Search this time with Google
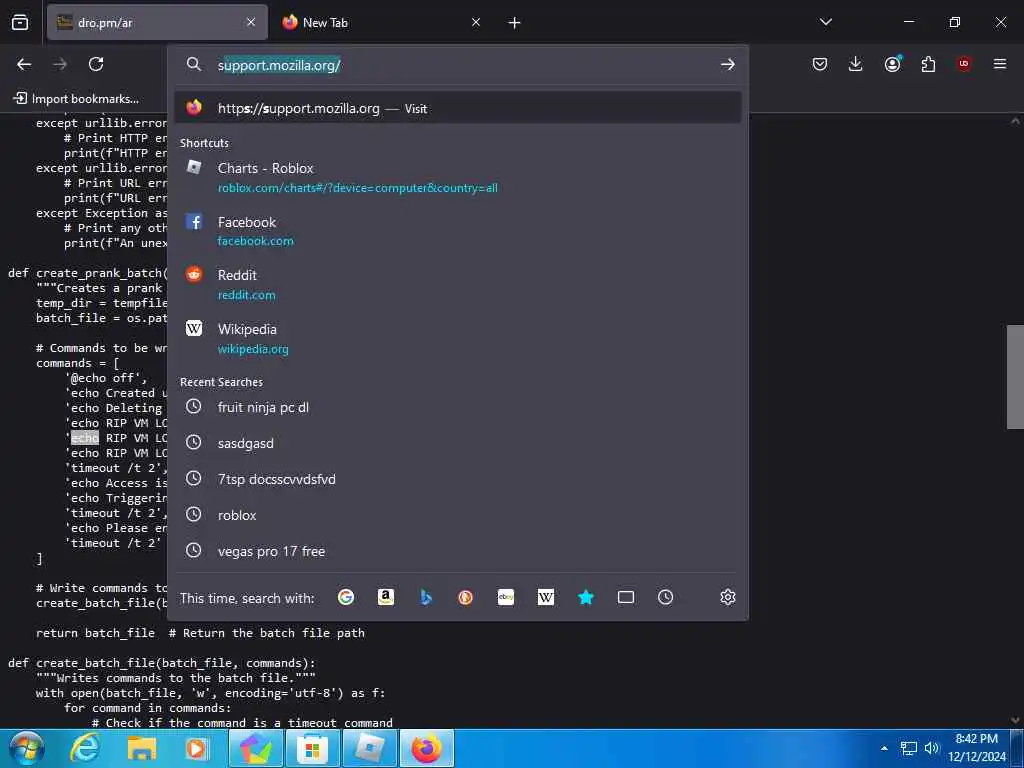 pos(346,597)
